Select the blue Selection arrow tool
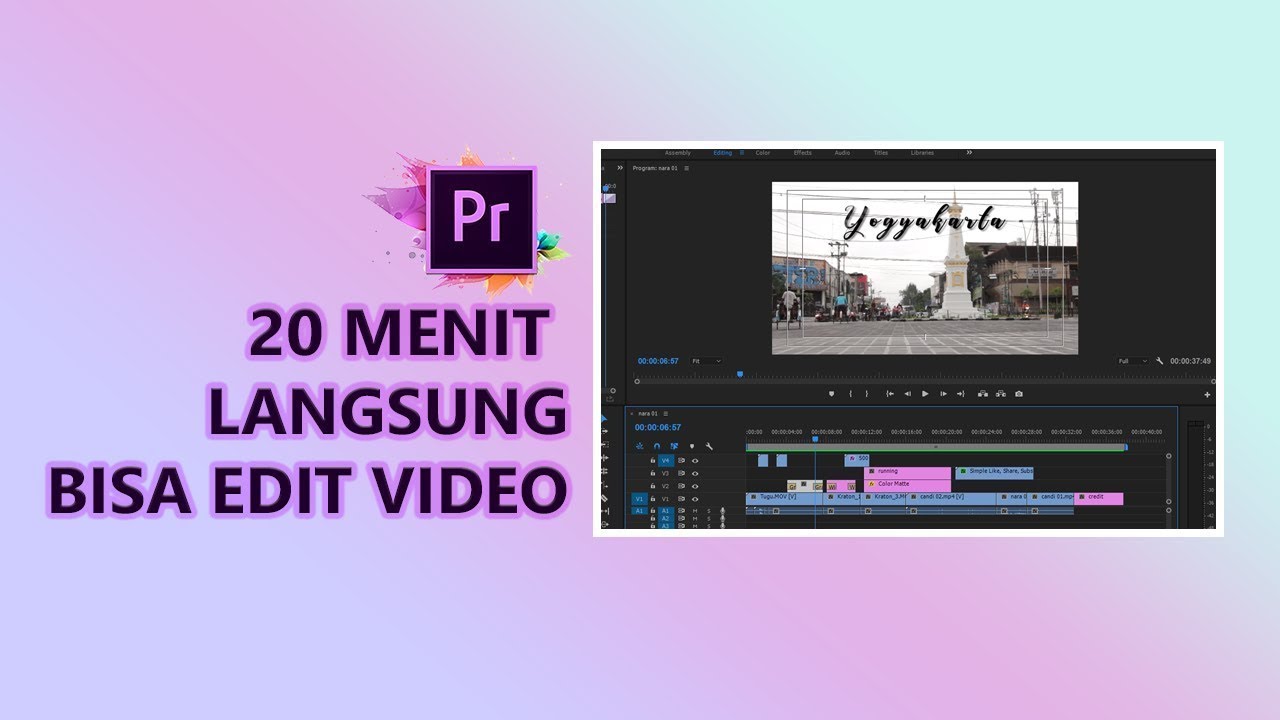The height and width of the screenshot is (720, 1280). (x=604, y=419)
